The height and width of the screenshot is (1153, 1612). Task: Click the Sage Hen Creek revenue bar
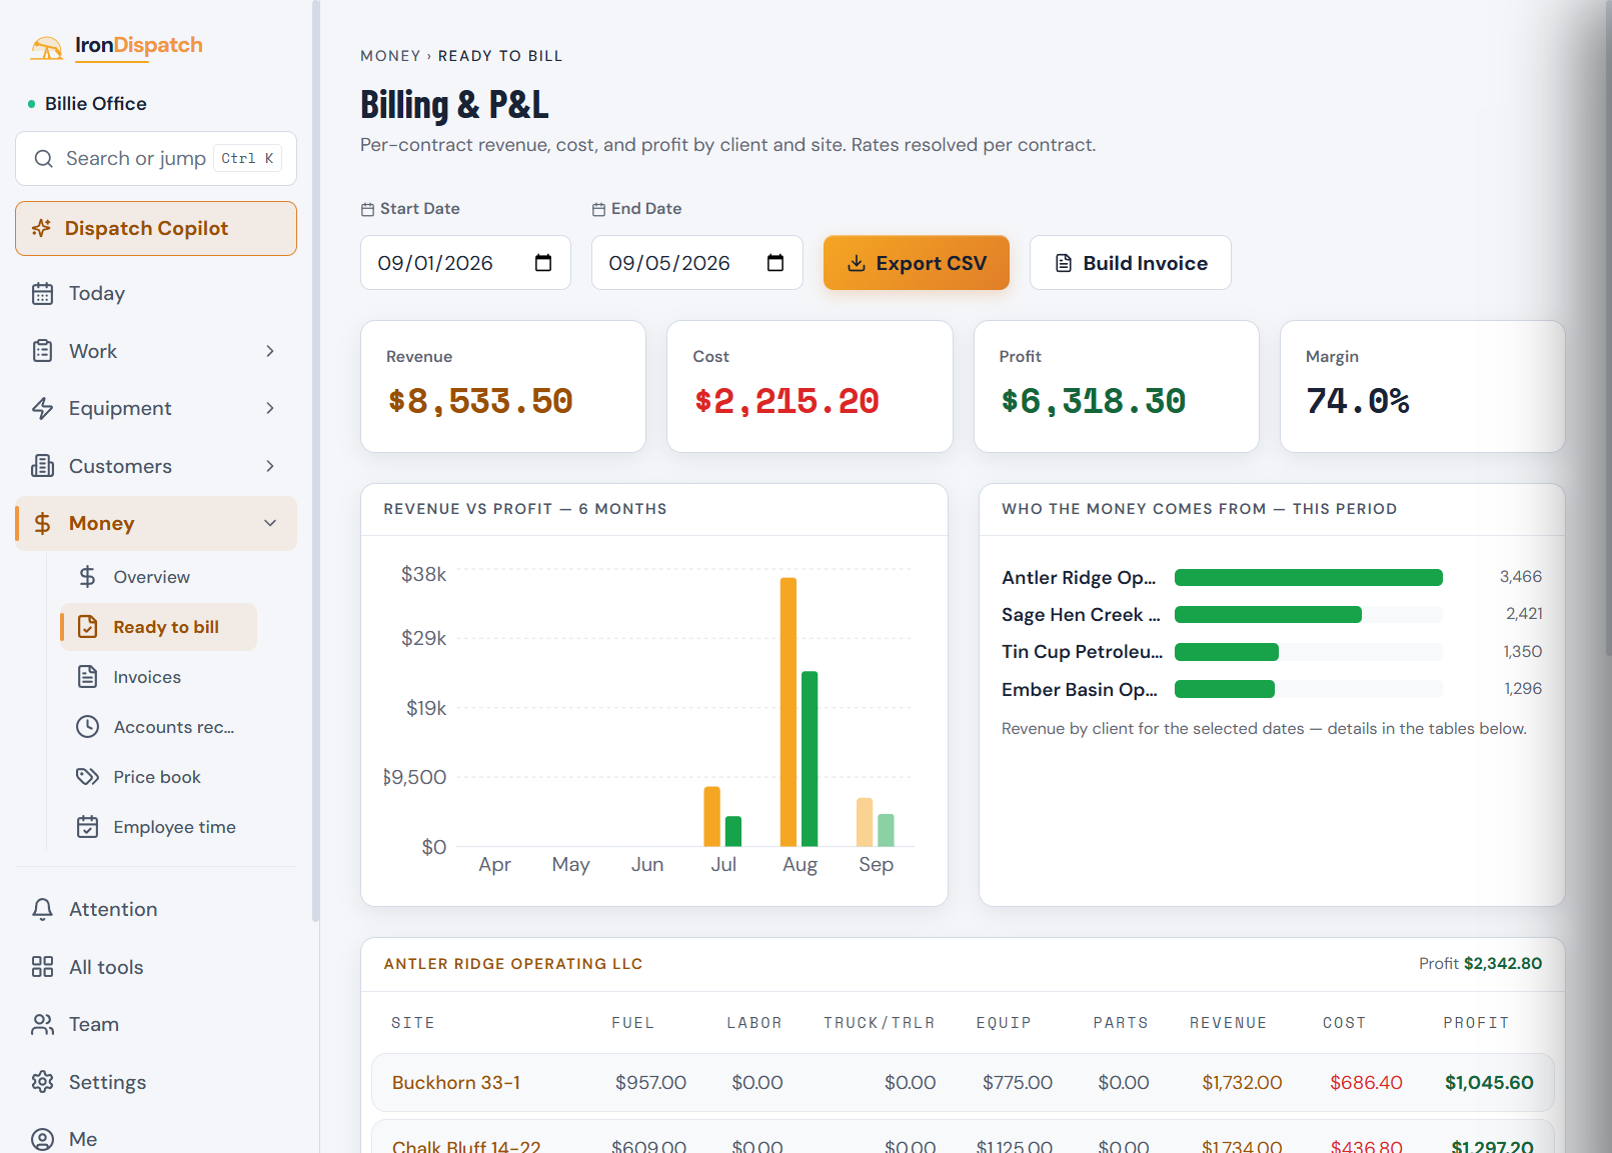[x=1268, y=614]
